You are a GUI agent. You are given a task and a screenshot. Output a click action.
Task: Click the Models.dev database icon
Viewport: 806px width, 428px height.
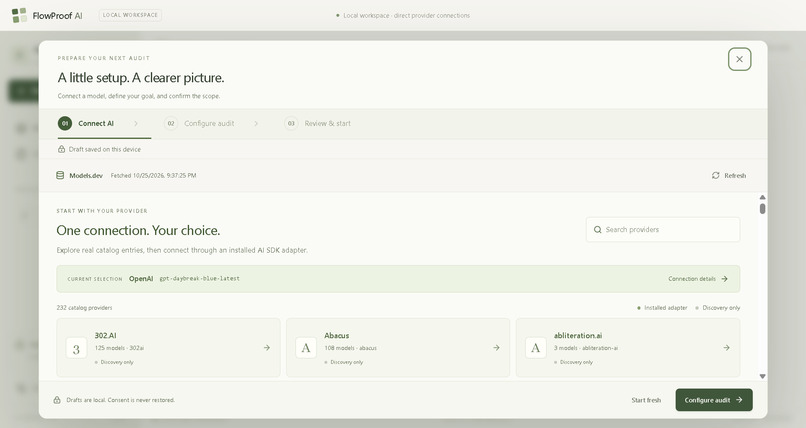[x=60, y=175]
